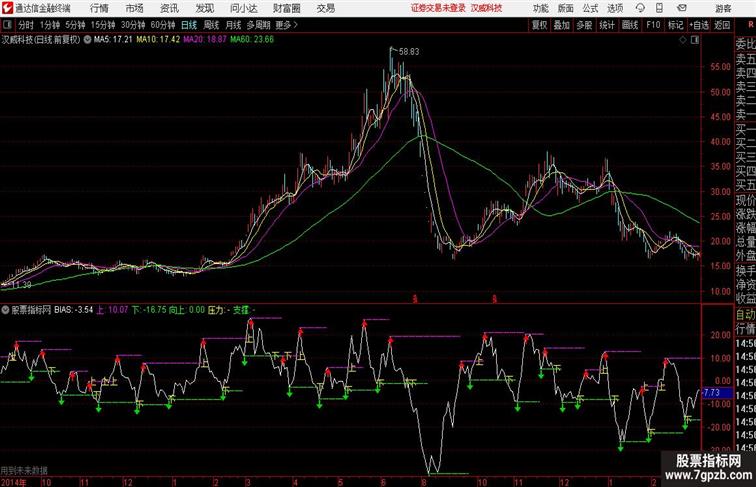Open the 发现 menu
This screenshot has width=756, height=487.
pos(204,8)
